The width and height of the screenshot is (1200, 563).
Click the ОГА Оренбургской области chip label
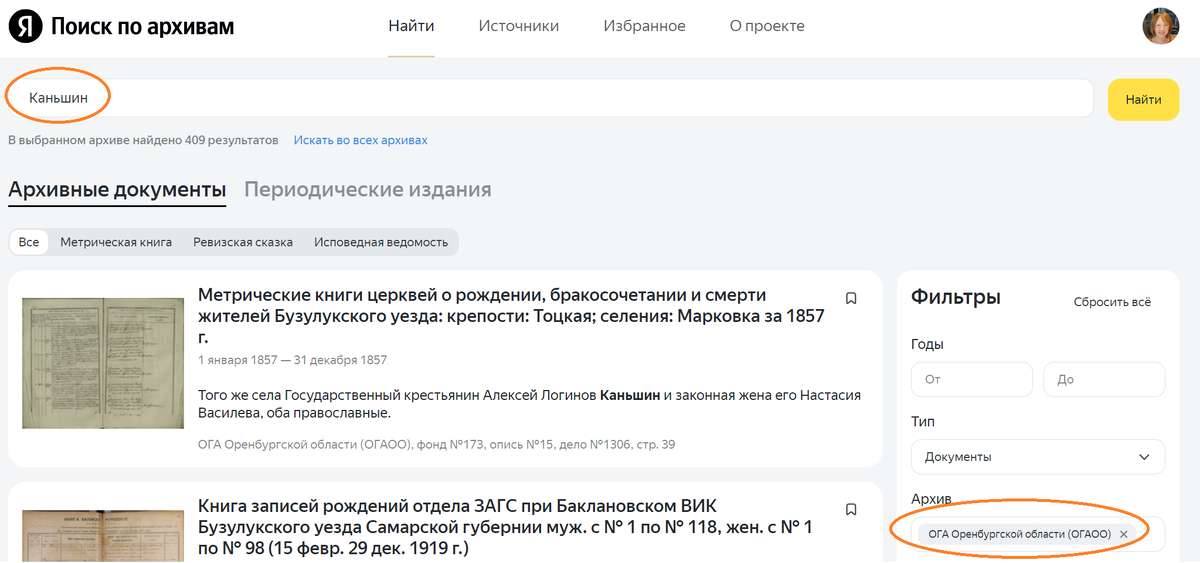(x=1020, y=534)
